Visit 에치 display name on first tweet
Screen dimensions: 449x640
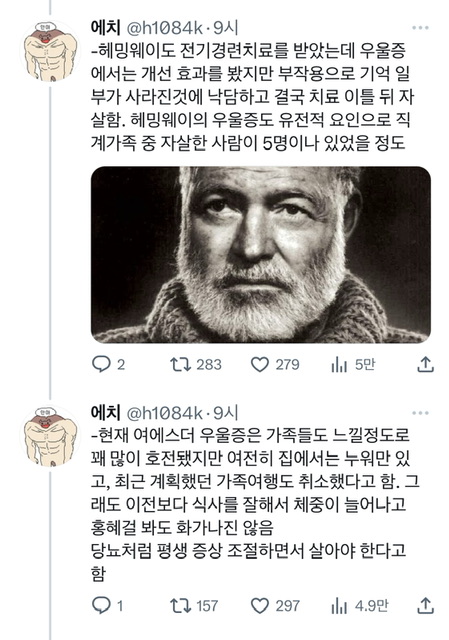coord(106,28)
